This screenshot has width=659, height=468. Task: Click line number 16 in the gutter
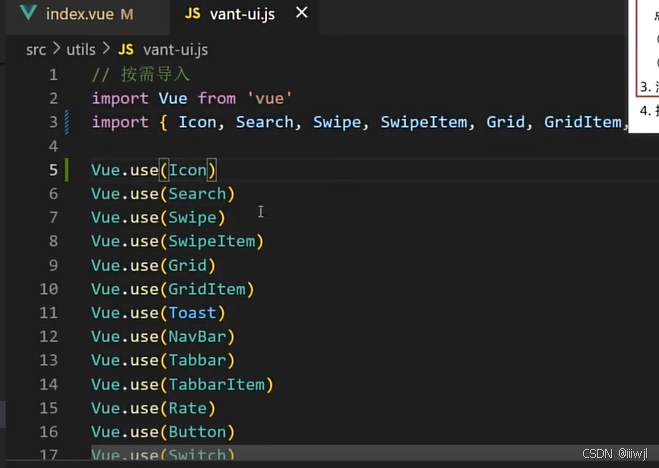pos(49,432)
